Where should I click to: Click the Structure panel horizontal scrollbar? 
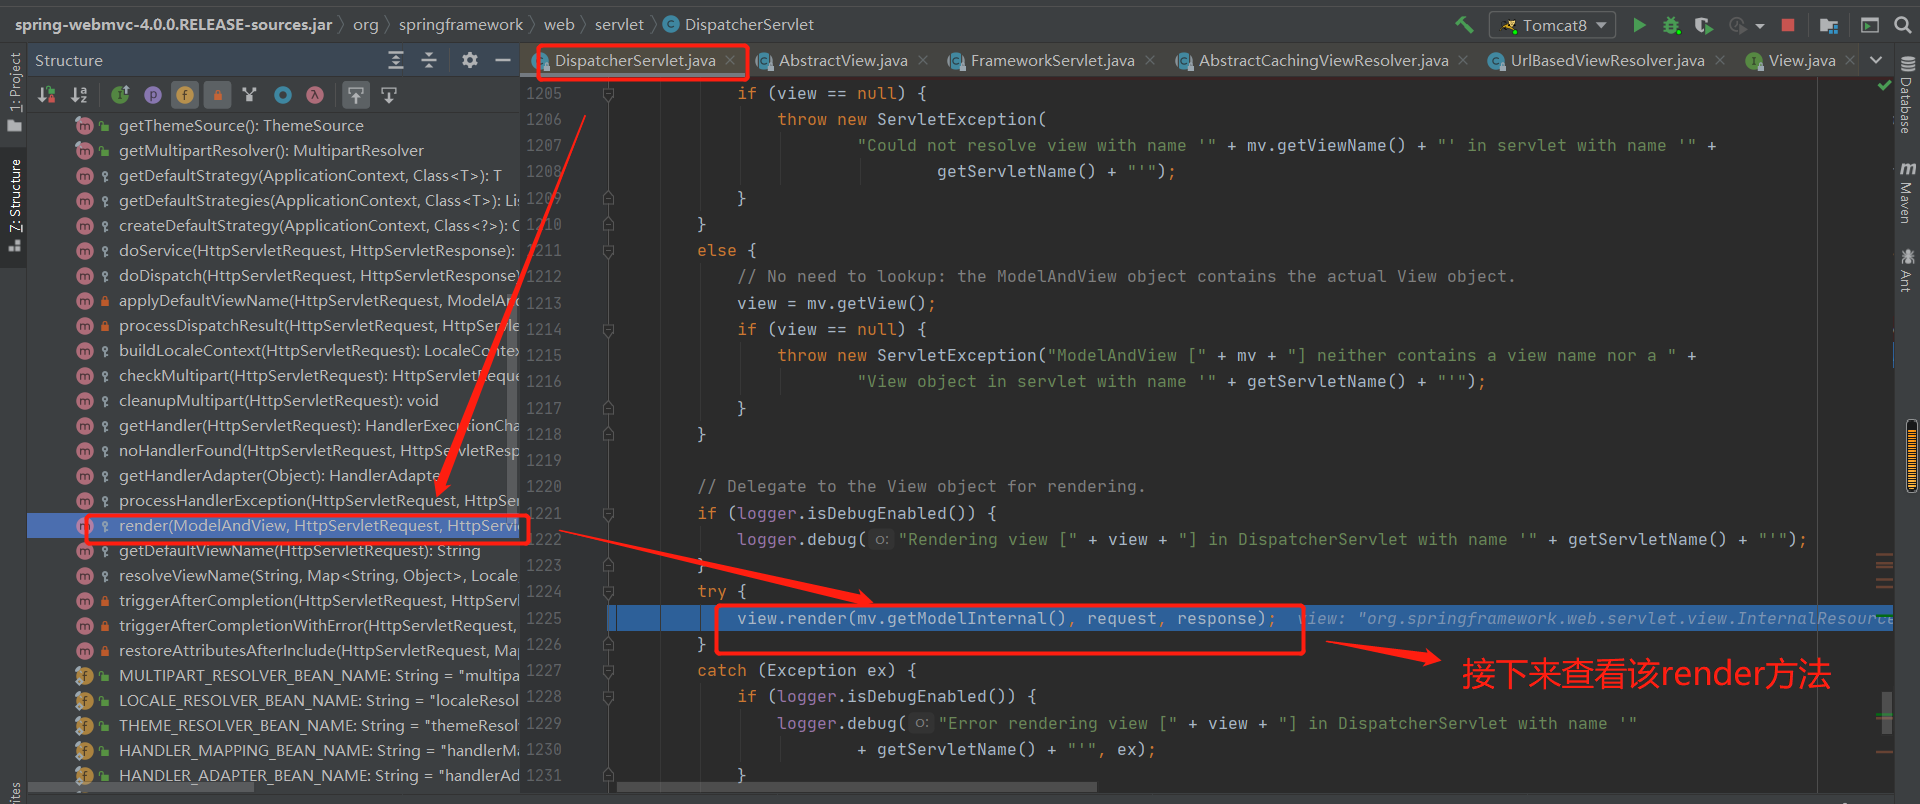(141, 787)
